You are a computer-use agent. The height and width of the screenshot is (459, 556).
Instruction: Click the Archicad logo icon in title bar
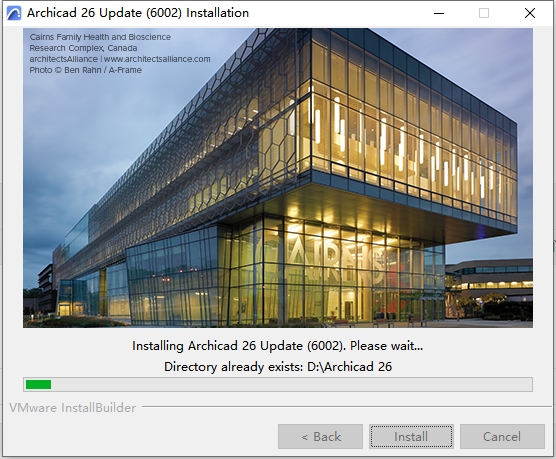pyautogui.click(x=14, y=13)
